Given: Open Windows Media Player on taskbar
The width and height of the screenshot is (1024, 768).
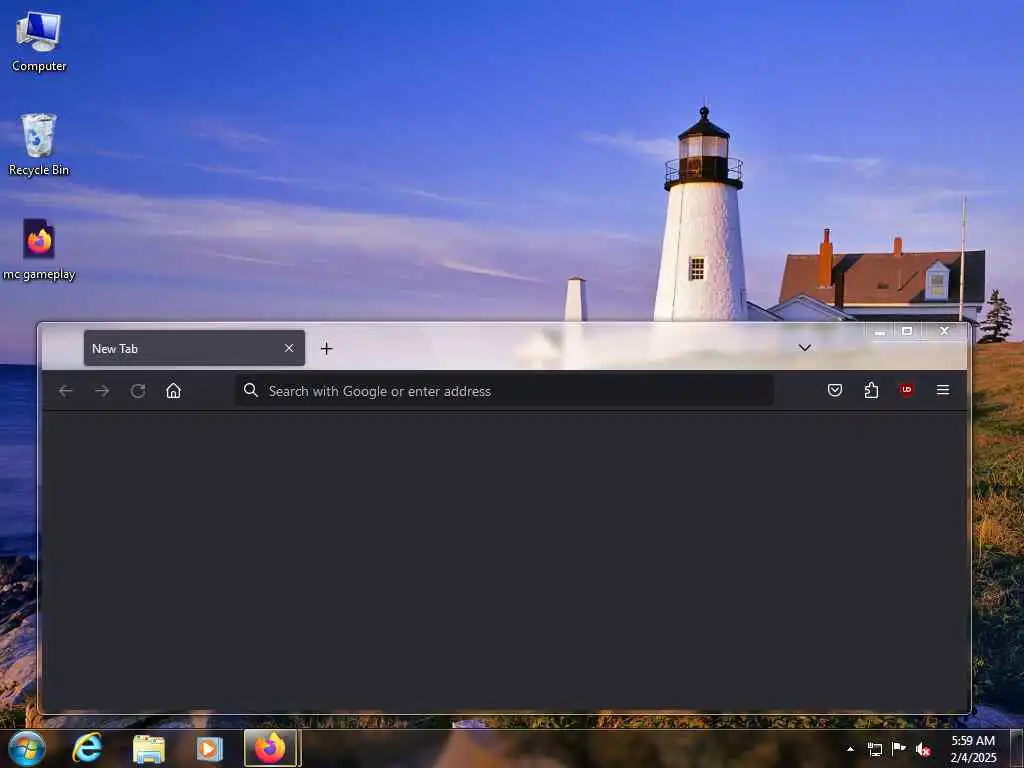Looking at the screenshot, I should point(210,748).
